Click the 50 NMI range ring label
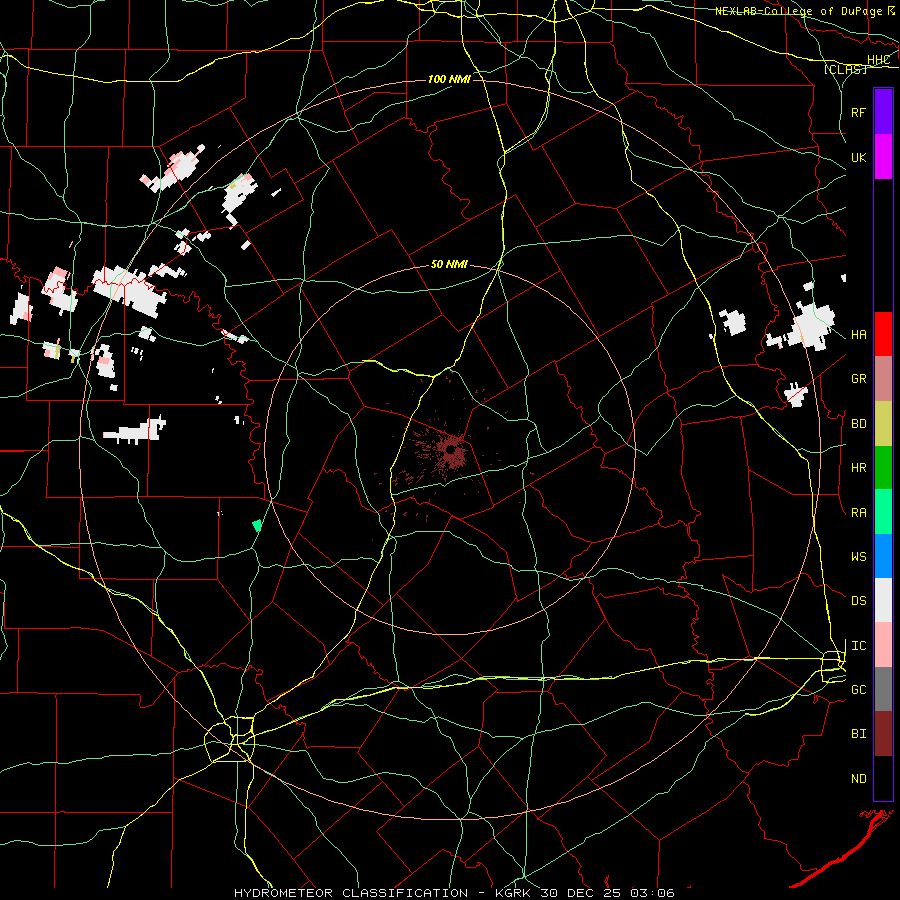 449,264
